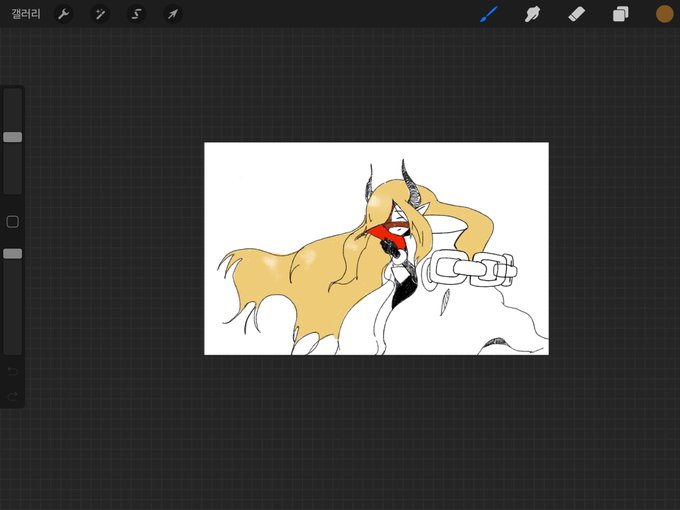
Task: Open the 갤러리 (Gallery) view
Action: pyautogui.click(x=26, y=14)
